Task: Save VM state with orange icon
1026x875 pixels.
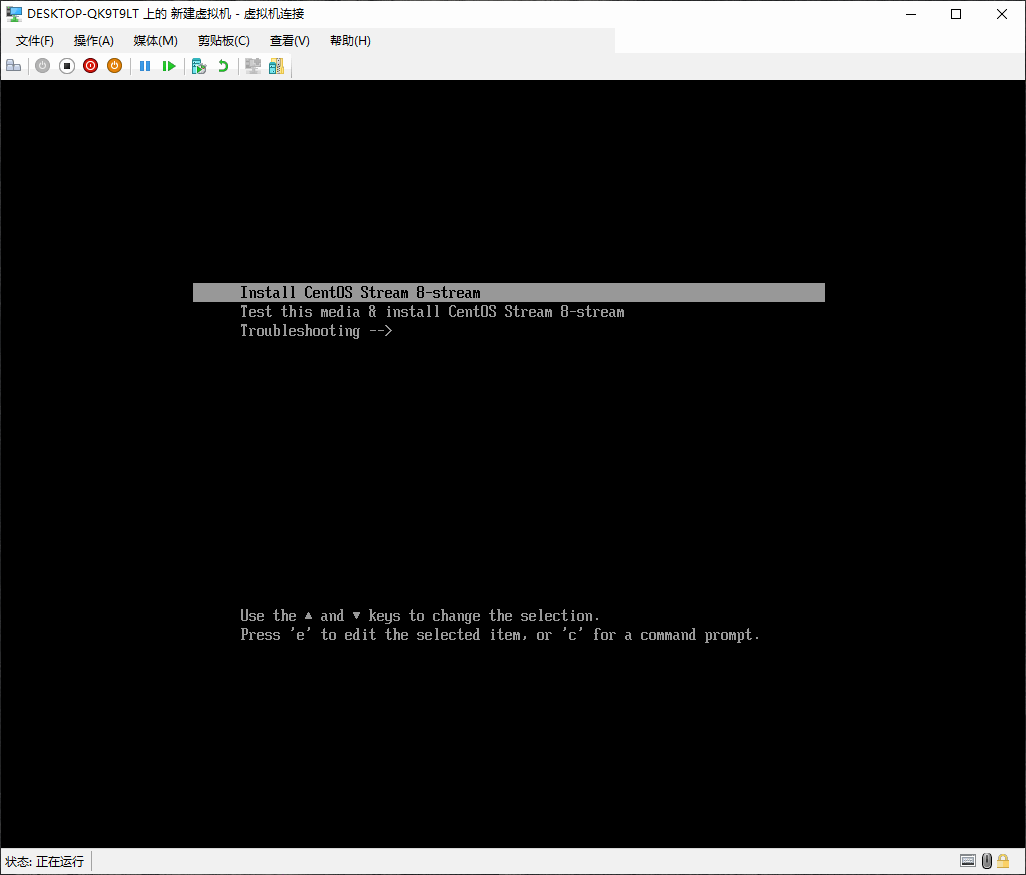Action: (x=115, y=65)
